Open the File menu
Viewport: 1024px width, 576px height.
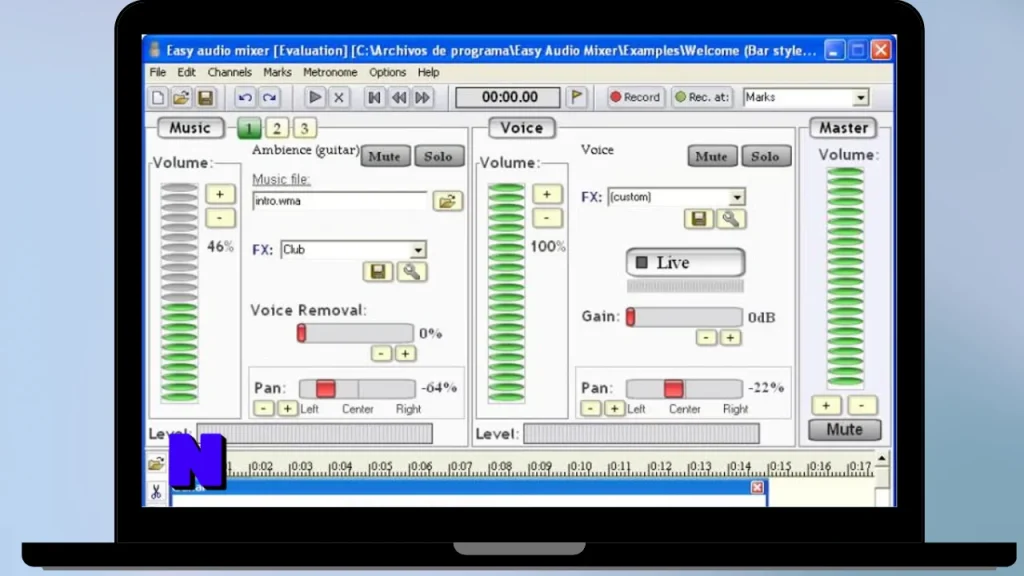coord(157,72)
